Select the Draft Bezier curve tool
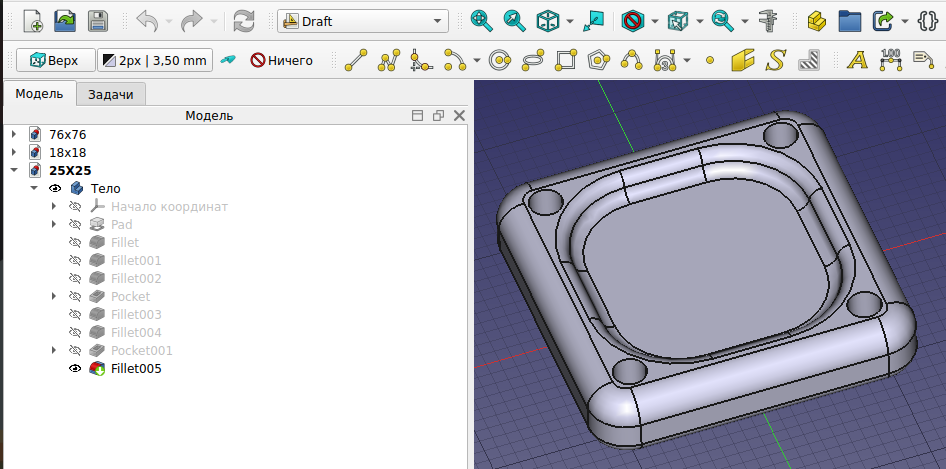The width and height of the screenshot is (946, 469). [x=664, y=60]
